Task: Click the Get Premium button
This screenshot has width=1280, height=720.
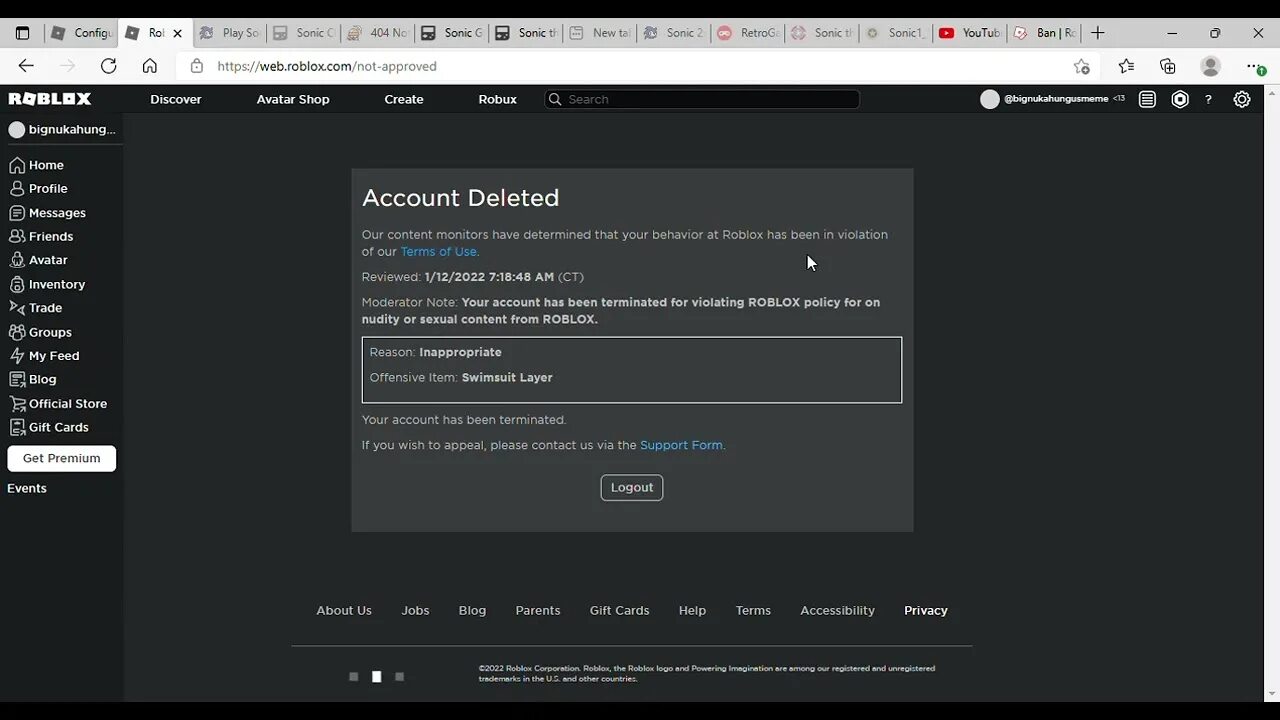Action: click(x=62, y=458)
